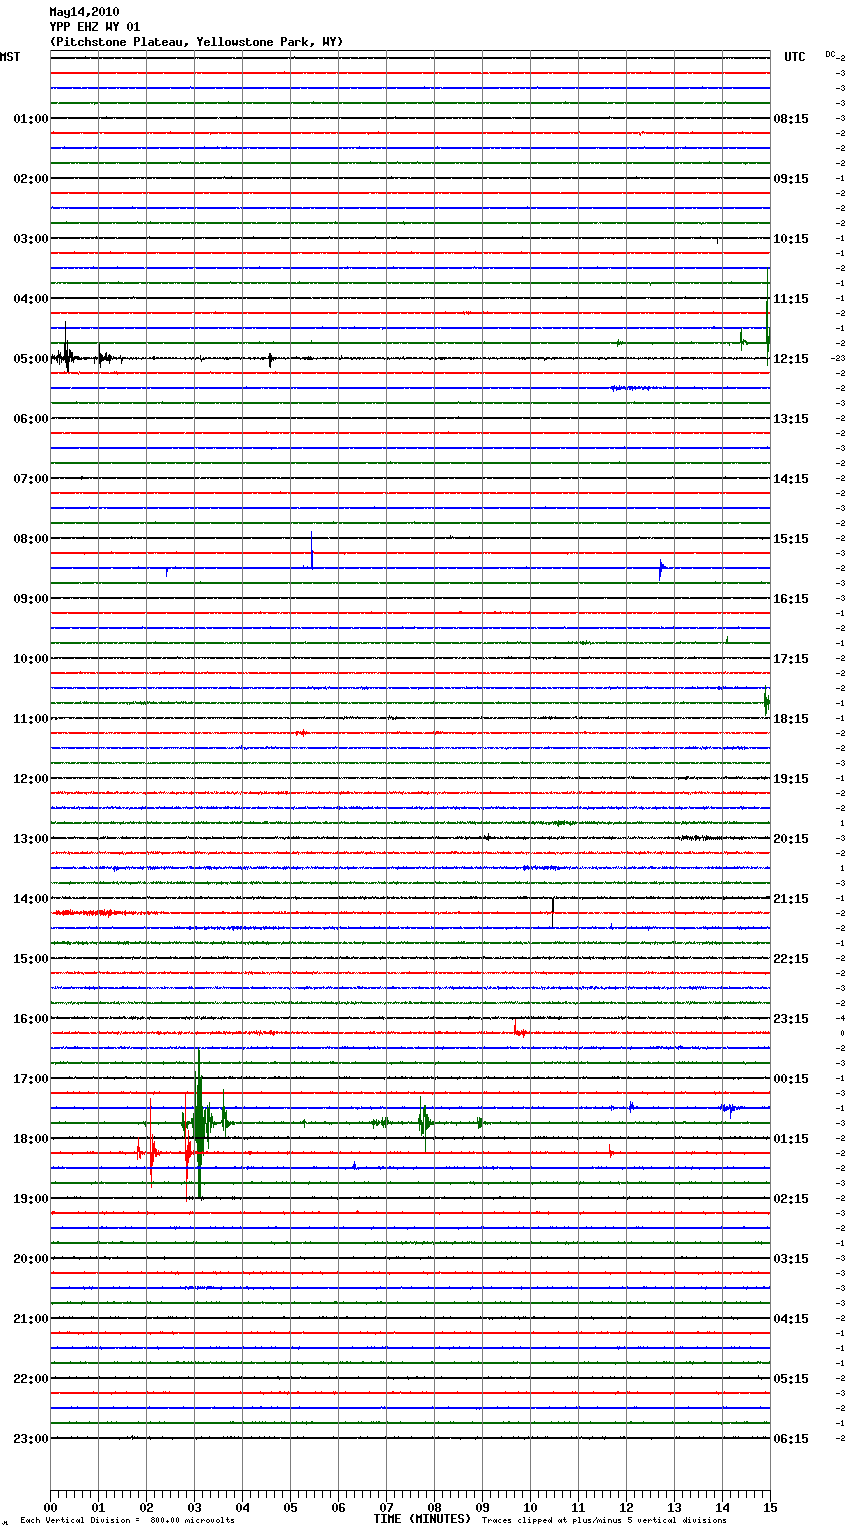The height and width of the screenshot is (1534, 850).
Task: Select the 20:00 MST time label
Action: coord(31,1259)
